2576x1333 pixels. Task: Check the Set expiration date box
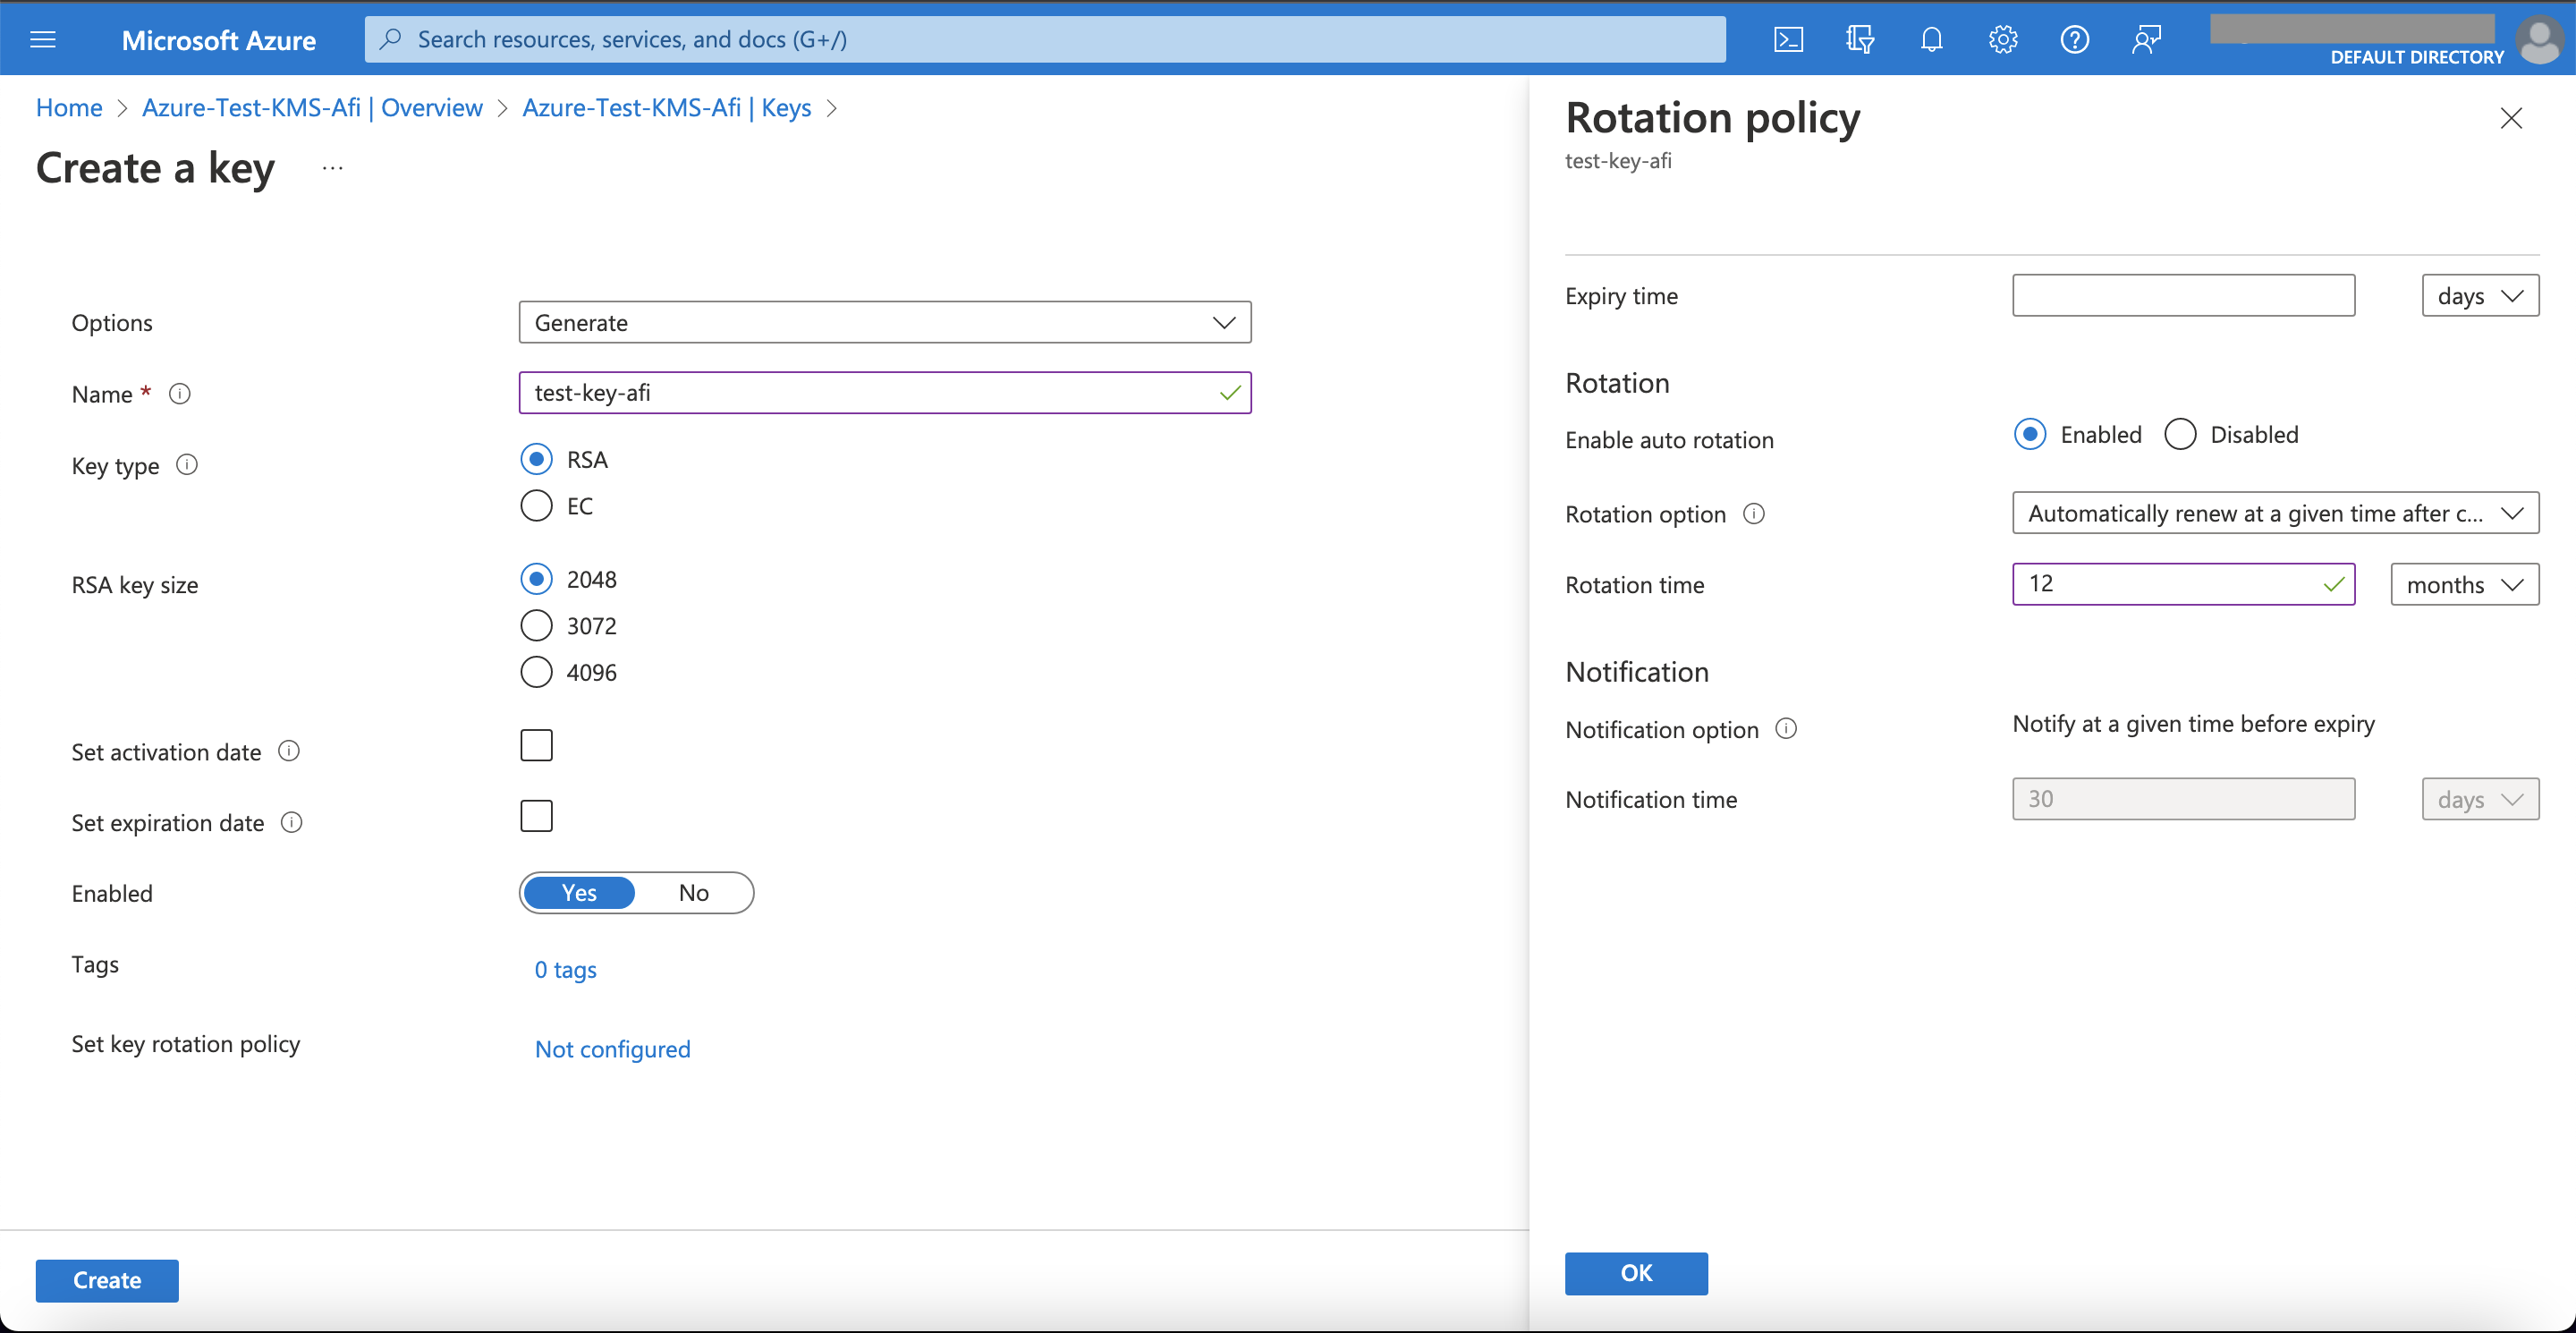[x=537, y=816]
